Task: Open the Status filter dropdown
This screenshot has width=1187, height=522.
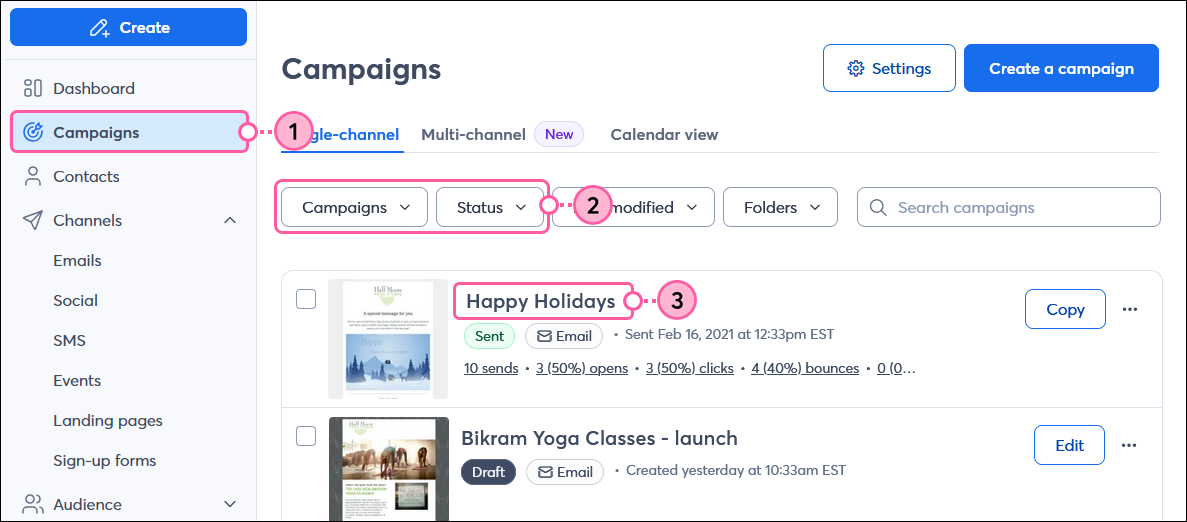Action: [490, 208]
